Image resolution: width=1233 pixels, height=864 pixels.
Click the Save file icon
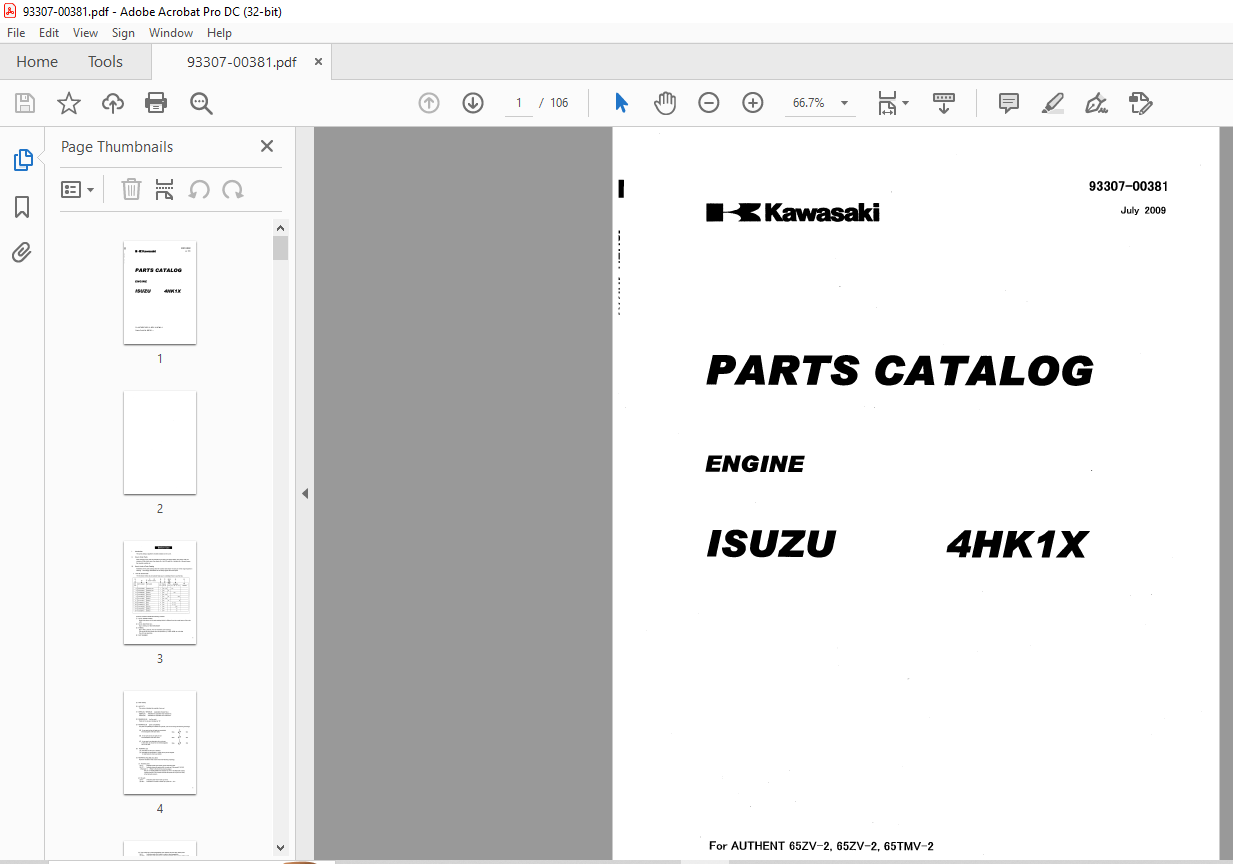point(25,103)
